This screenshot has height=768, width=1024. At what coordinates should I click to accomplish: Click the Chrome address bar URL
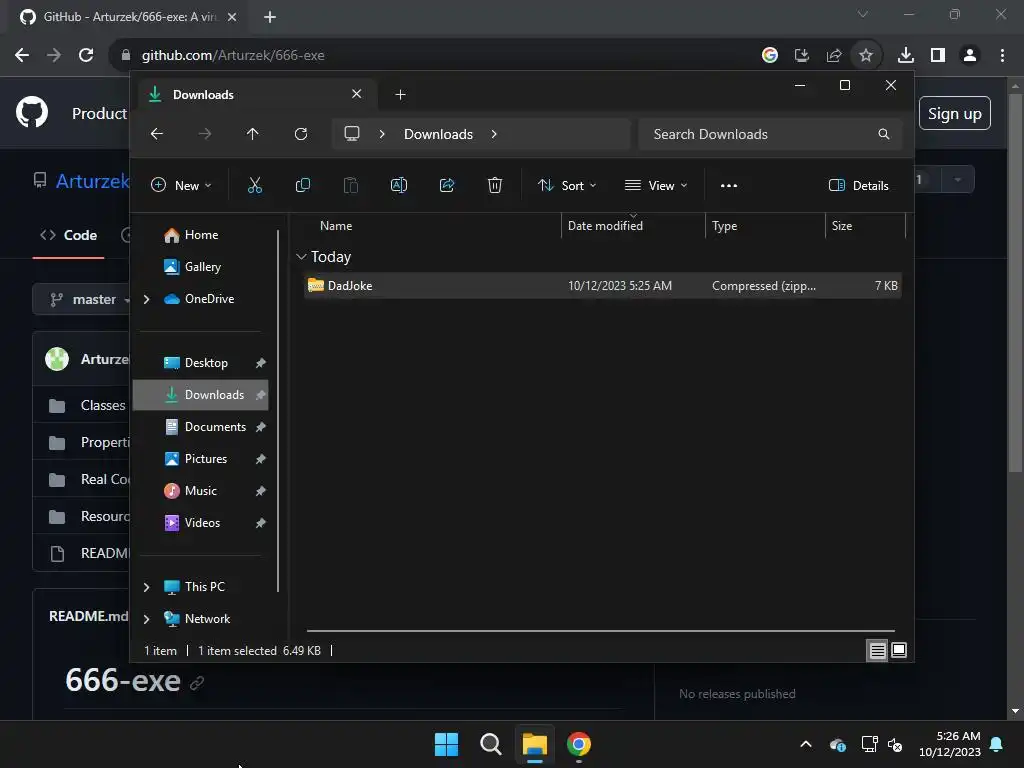tap(233, 56)
